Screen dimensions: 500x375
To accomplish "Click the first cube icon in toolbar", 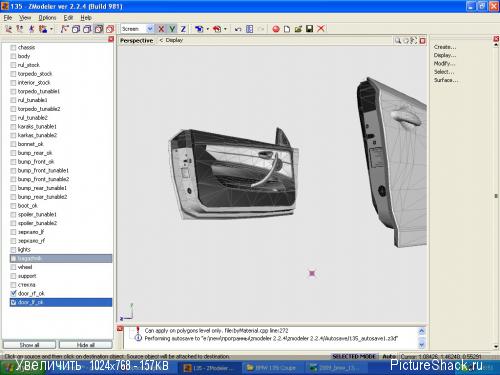I will click(x=76, y=29).
